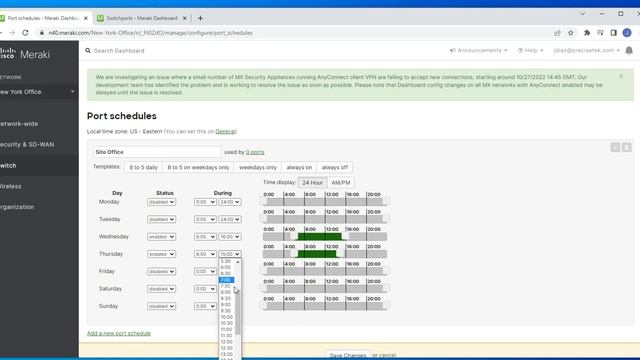Bookmark this page with the star icon
Image resolution: width=640 pixels, height=360 pixels.
pos(571,33)
